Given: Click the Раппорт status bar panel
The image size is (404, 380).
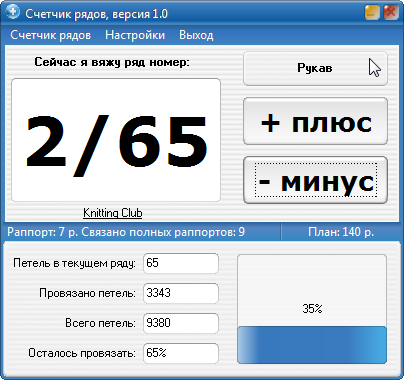Looking at the screenshot, I should tap(142, 232).
